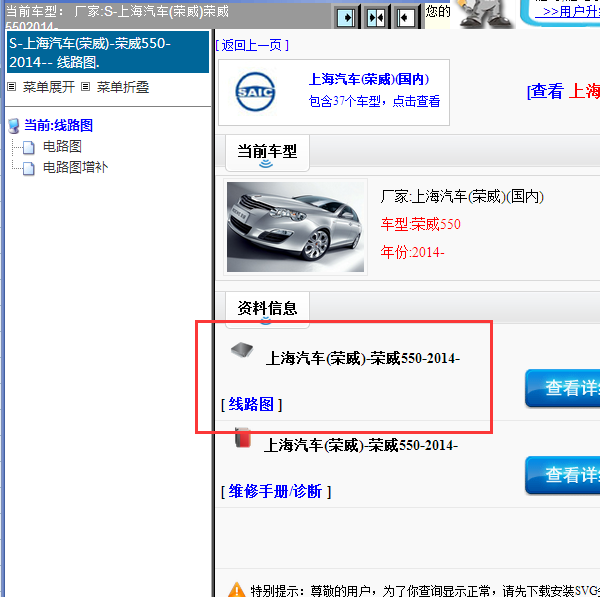The height and width of the screenshot is (597, 600).
Task: Click the blue header S-上海汽车(荣威)-荣威550-2014 线路图
Action: (x=108, y=52)
